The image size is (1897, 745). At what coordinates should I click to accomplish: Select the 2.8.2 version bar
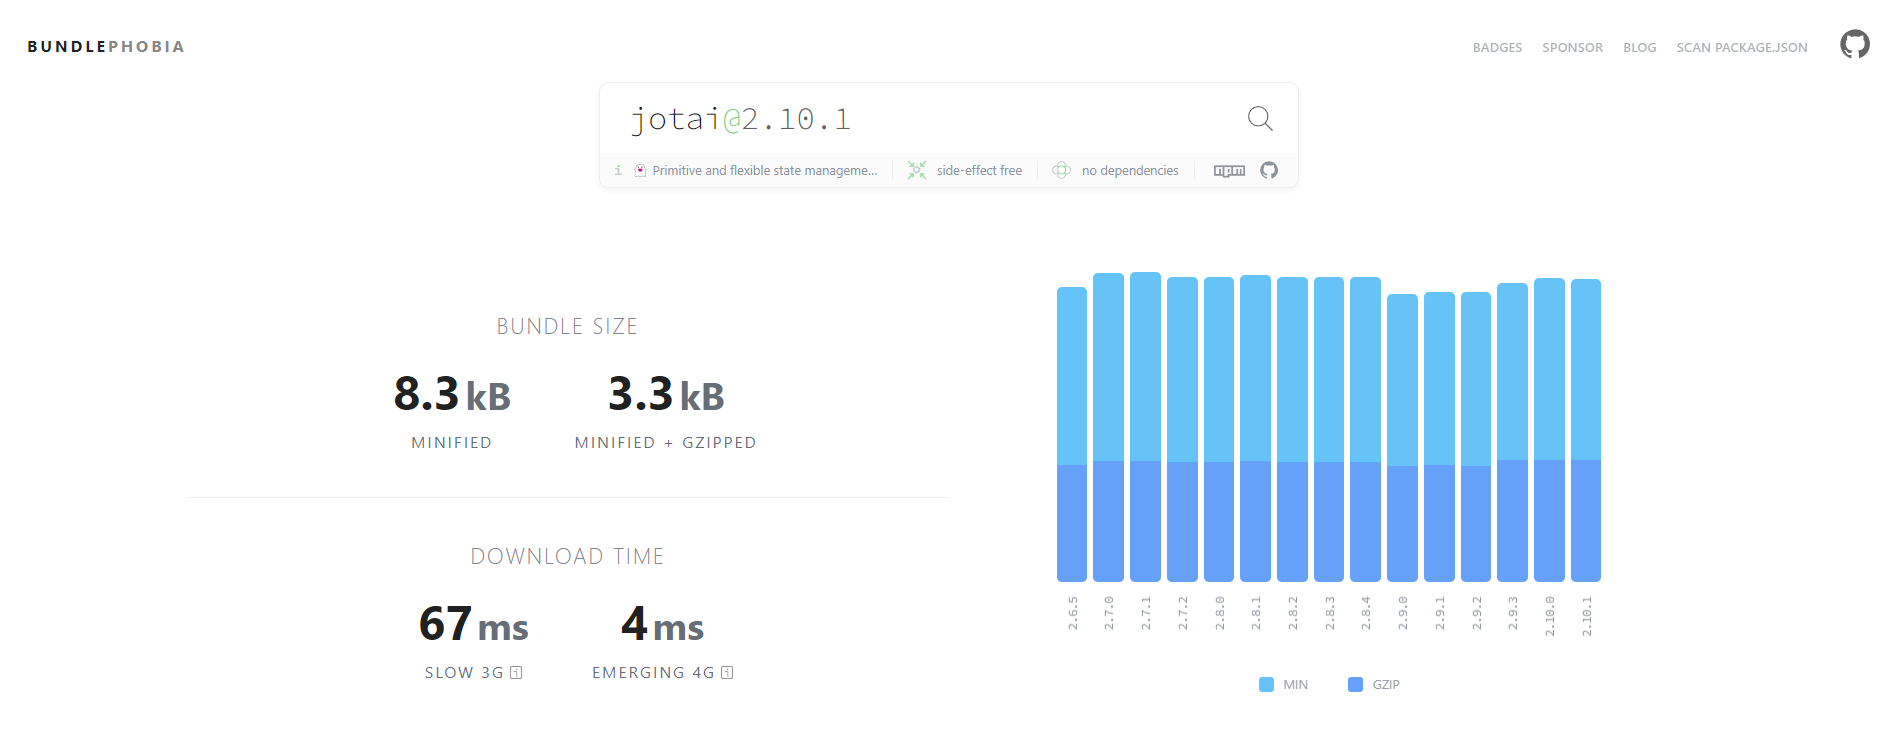coord(1292,429)
